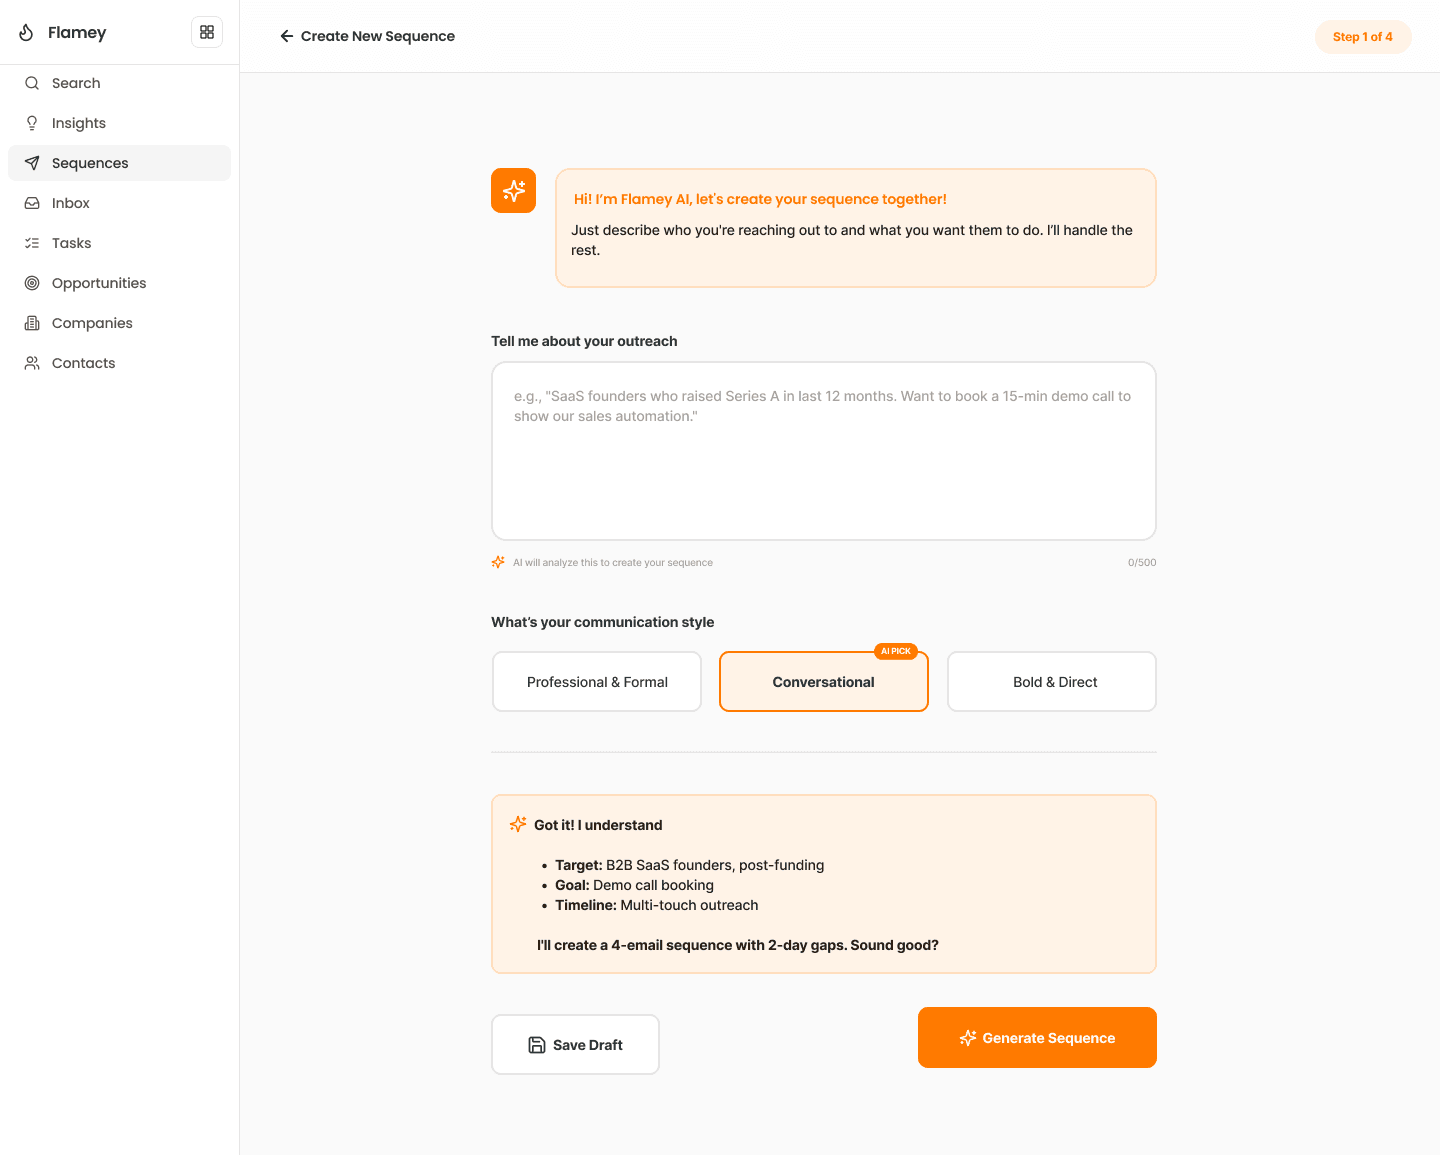The height and width of the screenshot is (1155, 1440).
Task: Click the back arrow beside Create New Sequence
Action: tap(287, 36)
